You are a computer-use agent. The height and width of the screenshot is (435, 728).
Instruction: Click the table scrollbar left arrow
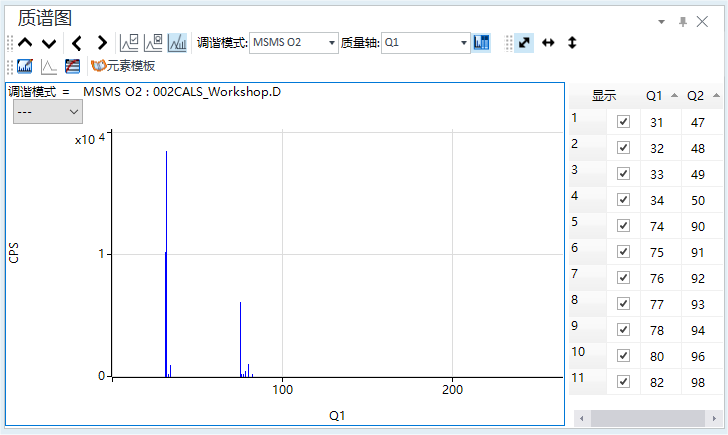(582, 418)
